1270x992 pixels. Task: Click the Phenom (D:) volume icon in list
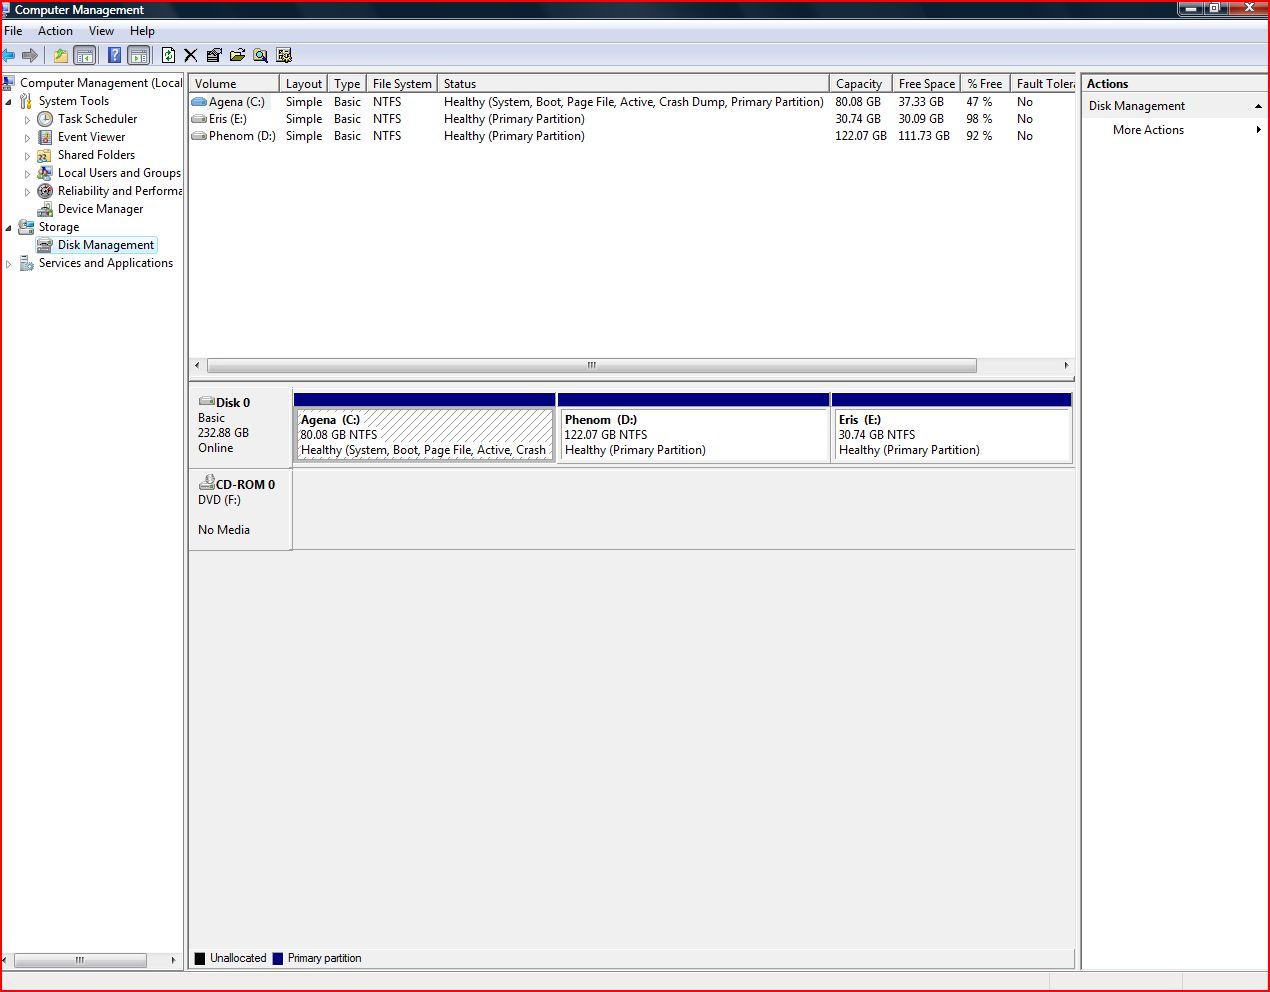pos(199,136)
